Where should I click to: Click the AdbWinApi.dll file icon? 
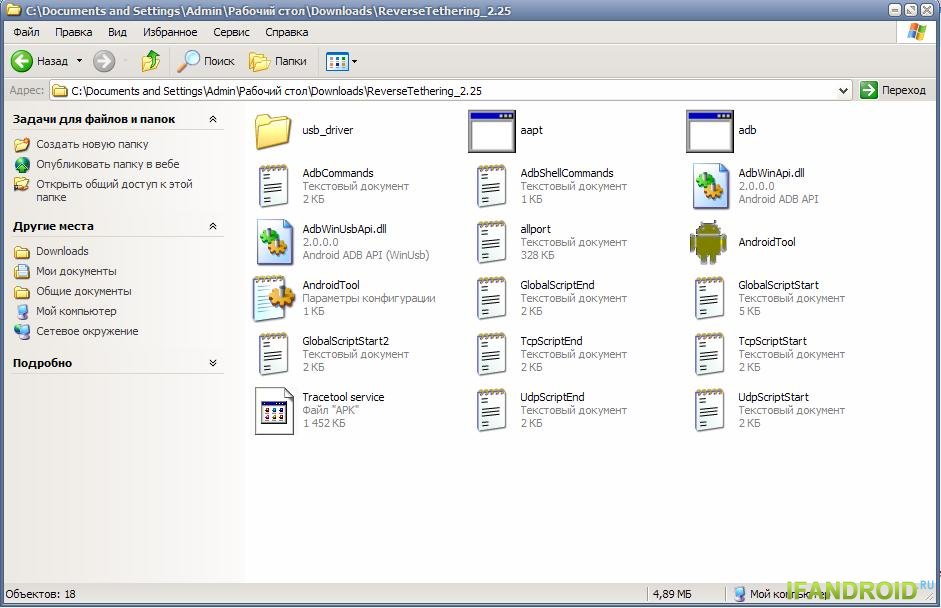pyautogui.click(x=709, y=186)
